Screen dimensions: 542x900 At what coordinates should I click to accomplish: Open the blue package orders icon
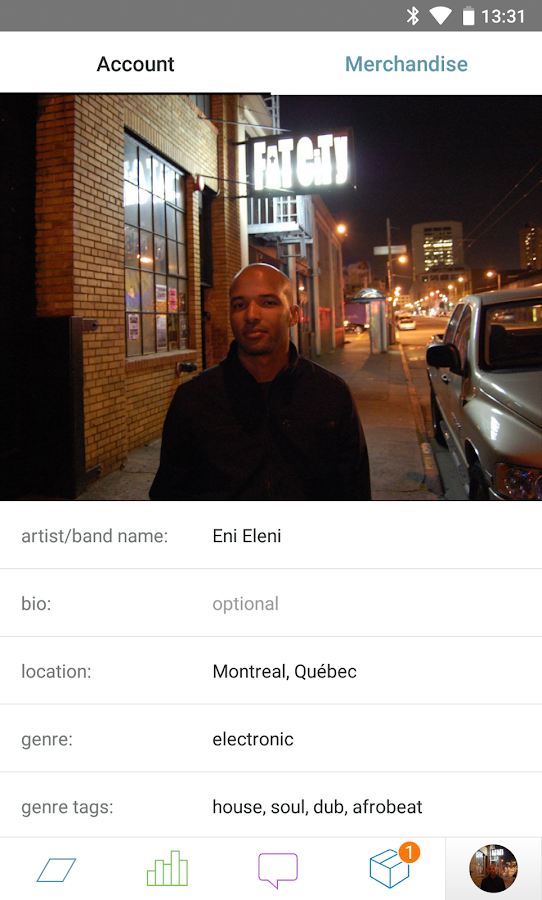[x=389, y=868]
